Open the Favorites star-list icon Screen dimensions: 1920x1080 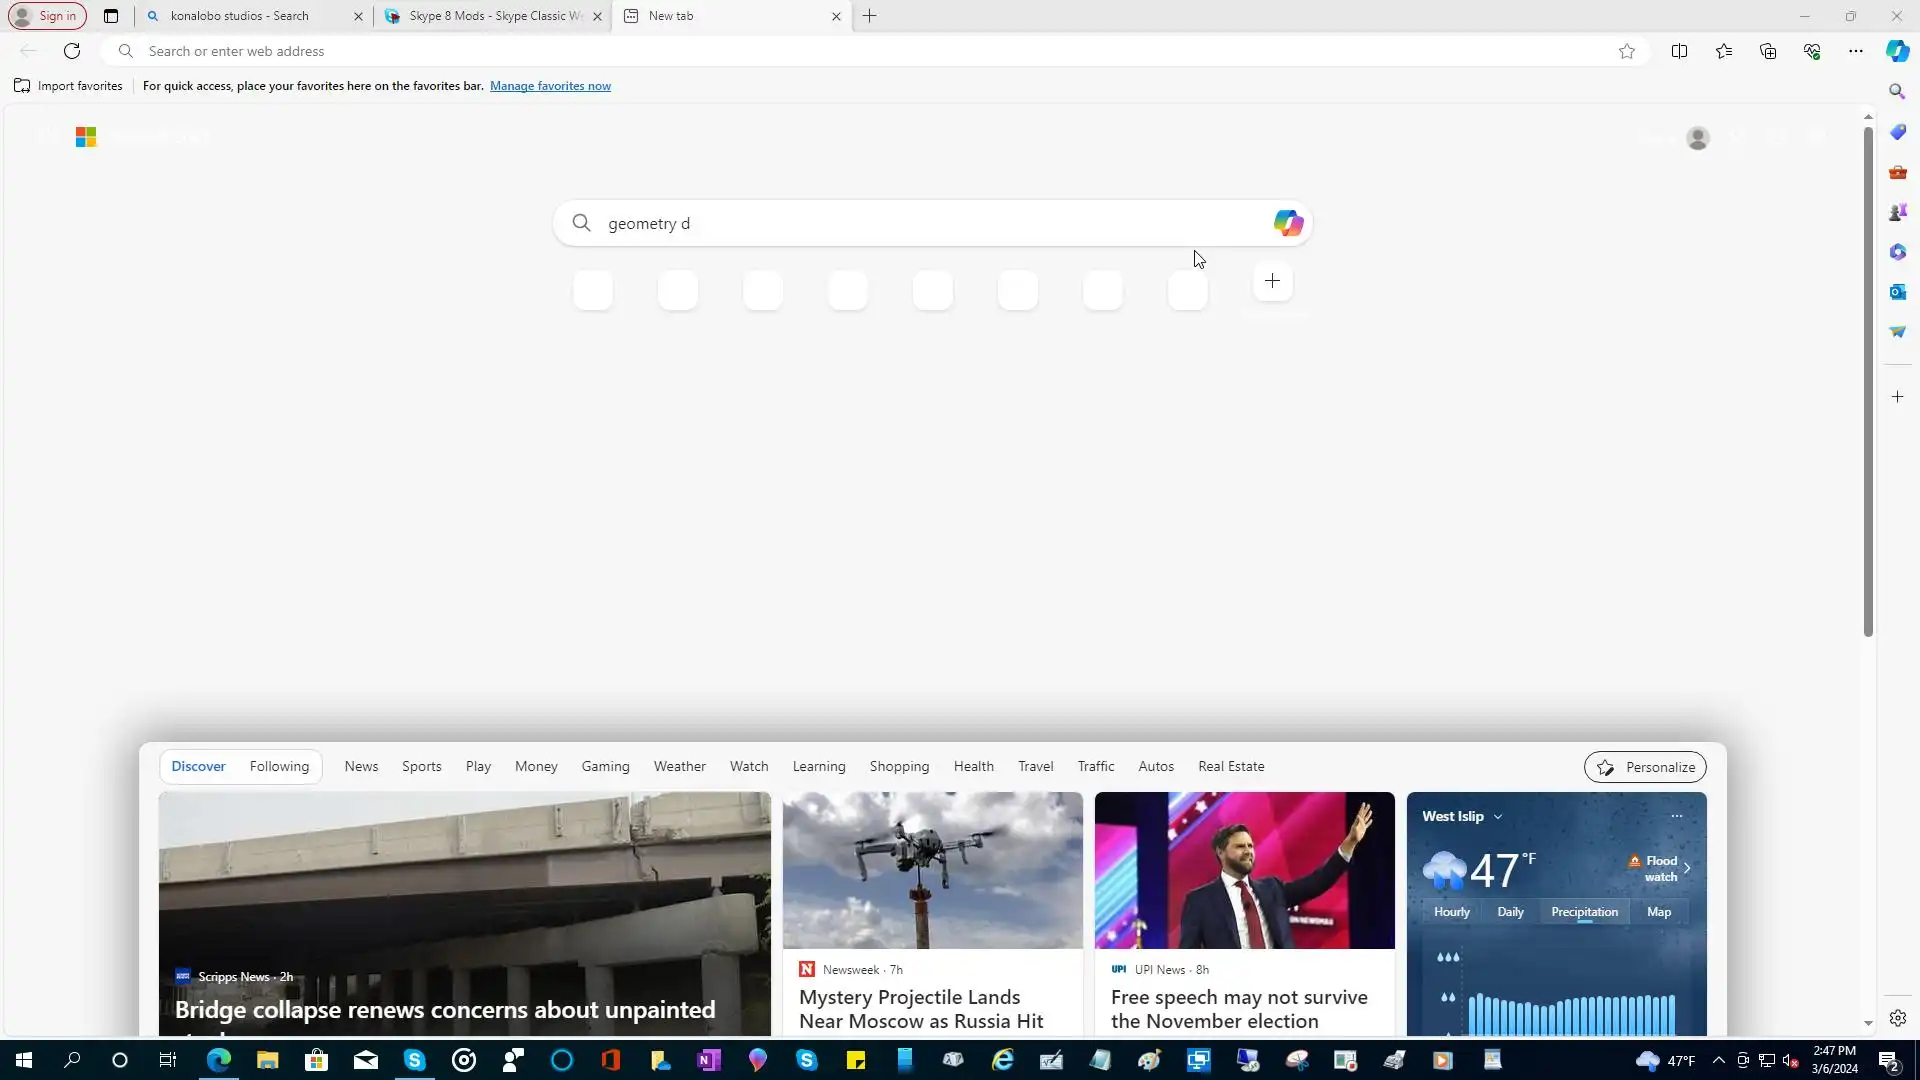[x=1724, y=51]
